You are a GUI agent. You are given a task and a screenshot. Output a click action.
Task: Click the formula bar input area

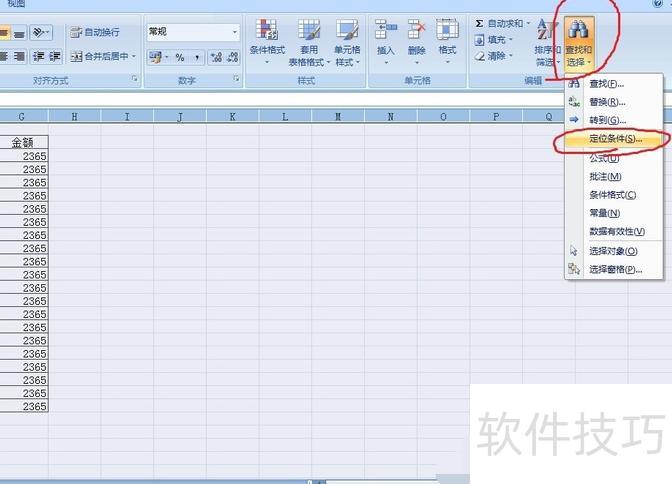click(283, 100)
